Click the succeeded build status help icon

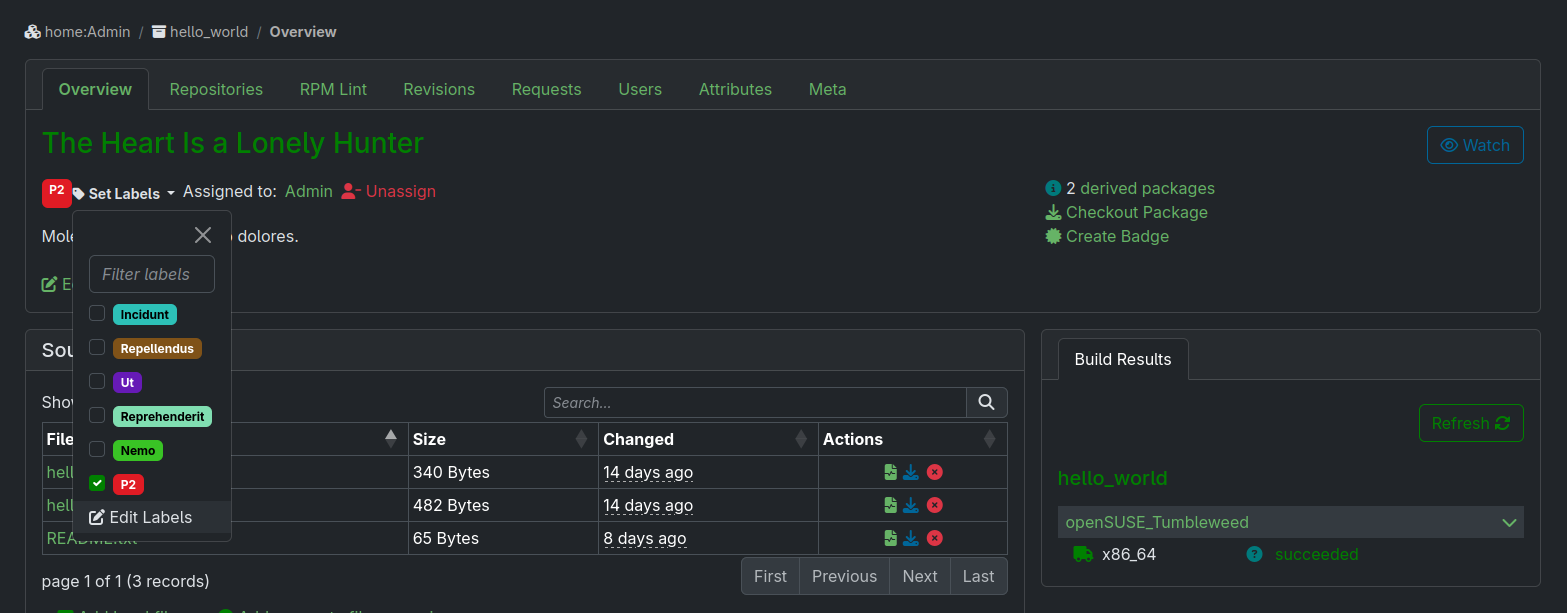(1254, 554)
